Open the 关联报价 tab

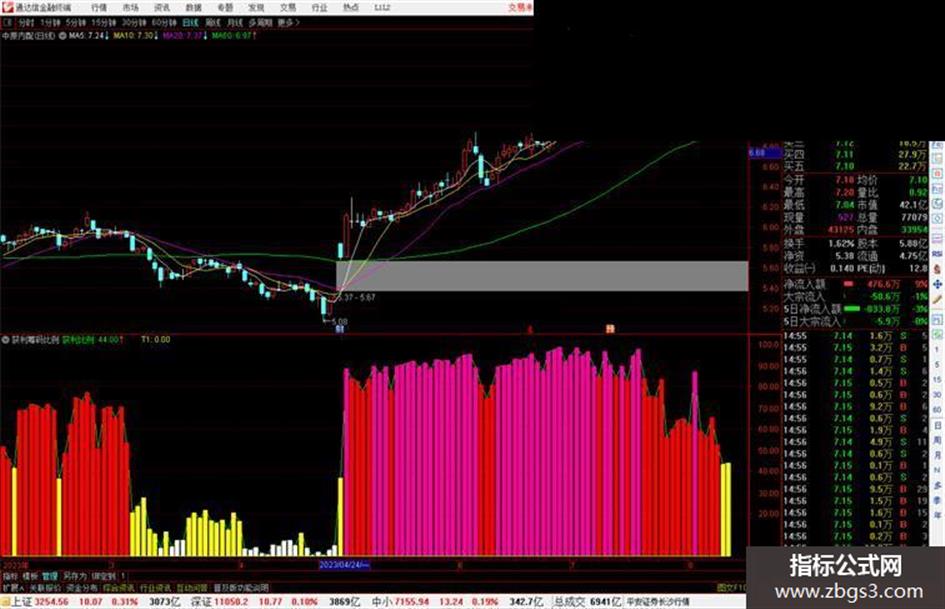(x=45, y=588)
